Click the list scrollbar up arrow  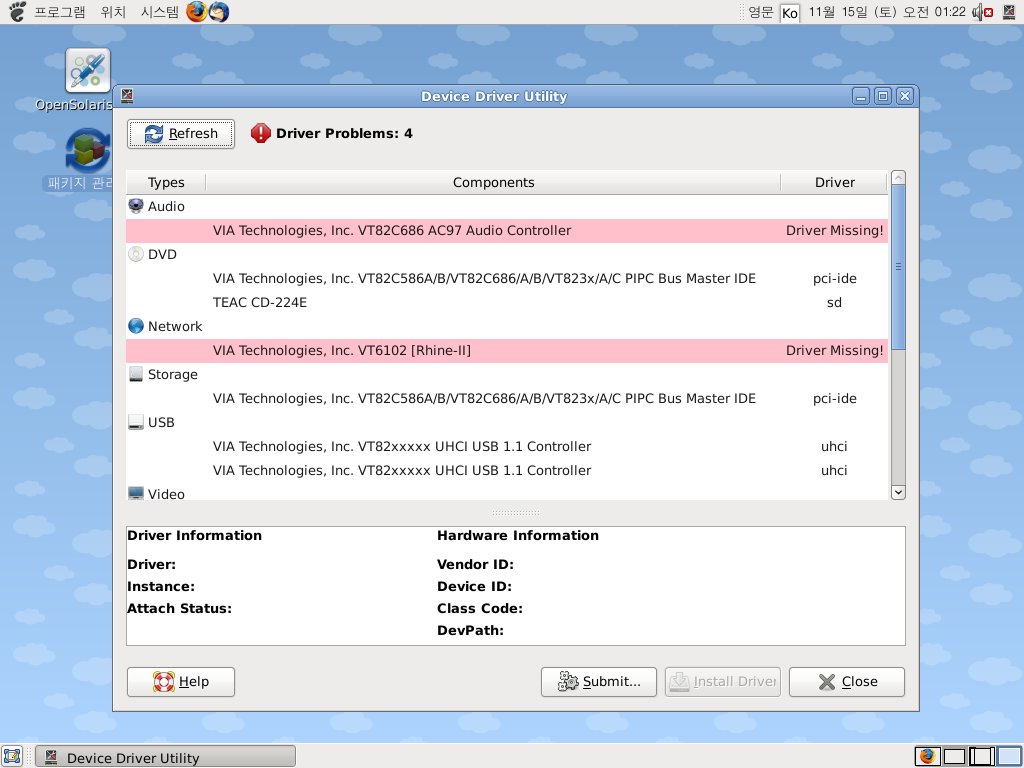tap(899, 178)
